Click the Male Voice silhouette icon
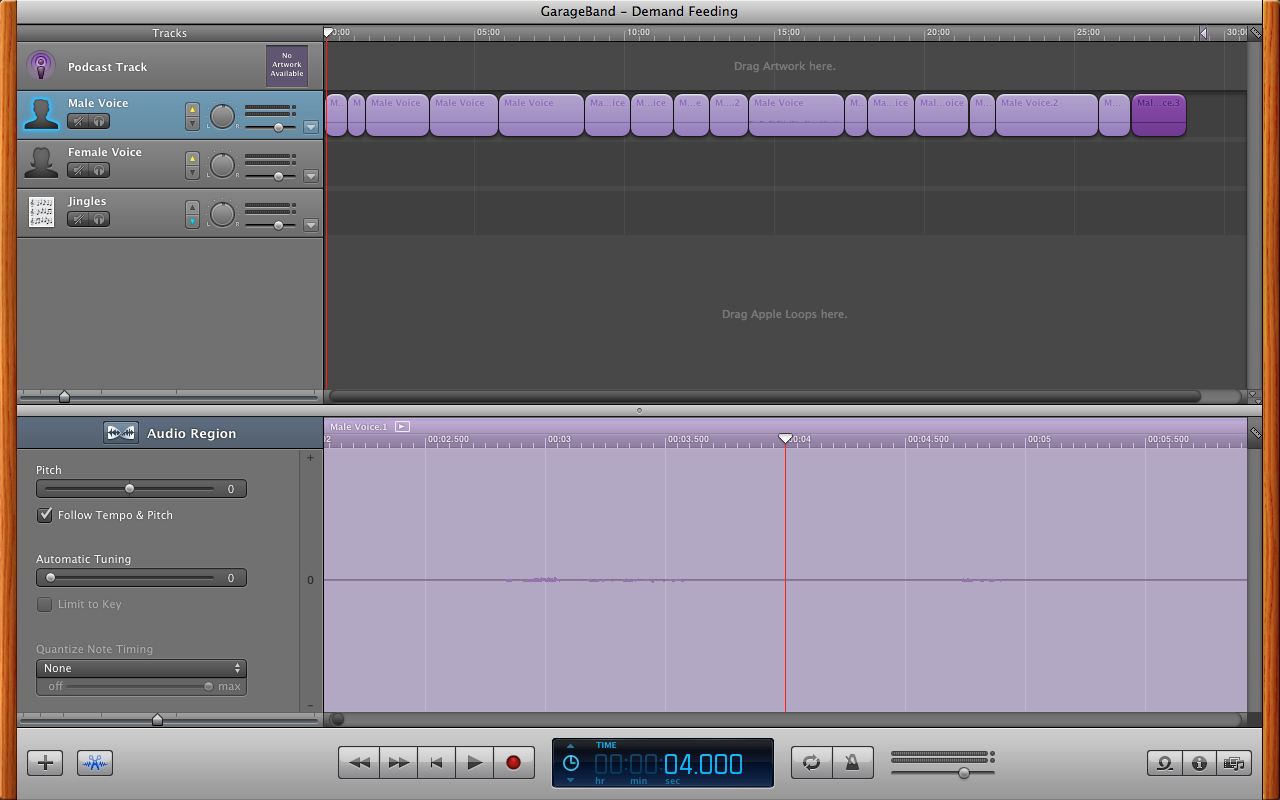The image size is (1280, 800). point(41,114)
